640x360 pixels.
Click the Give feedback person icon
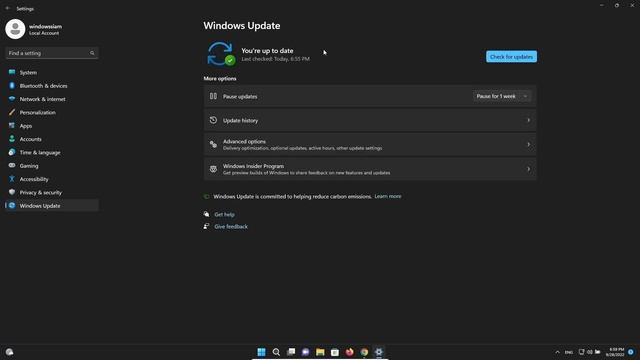(x=207, y=227)
